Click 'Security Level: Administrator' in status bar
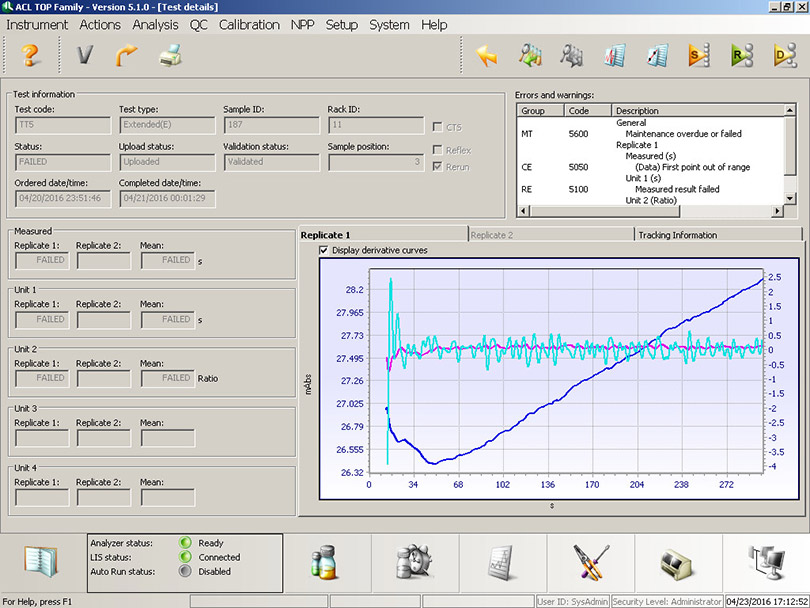810x608 pixels. click(x=666, y=601)
